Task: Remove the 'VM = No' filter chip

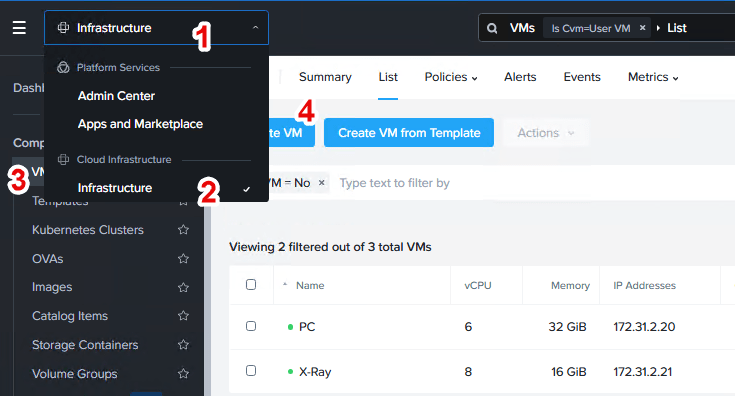Action: 322,183
